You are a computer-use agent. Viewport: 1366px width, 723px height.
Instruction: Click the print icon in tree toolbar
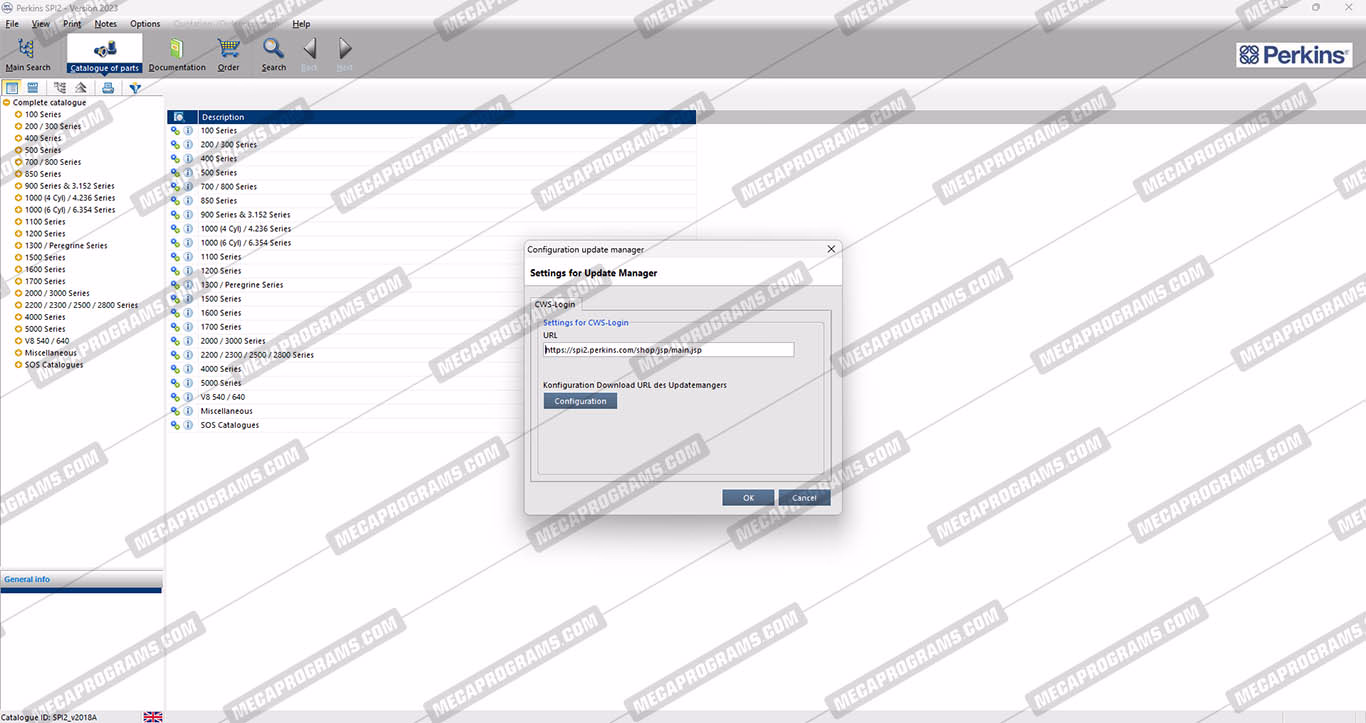coord(108,88)
